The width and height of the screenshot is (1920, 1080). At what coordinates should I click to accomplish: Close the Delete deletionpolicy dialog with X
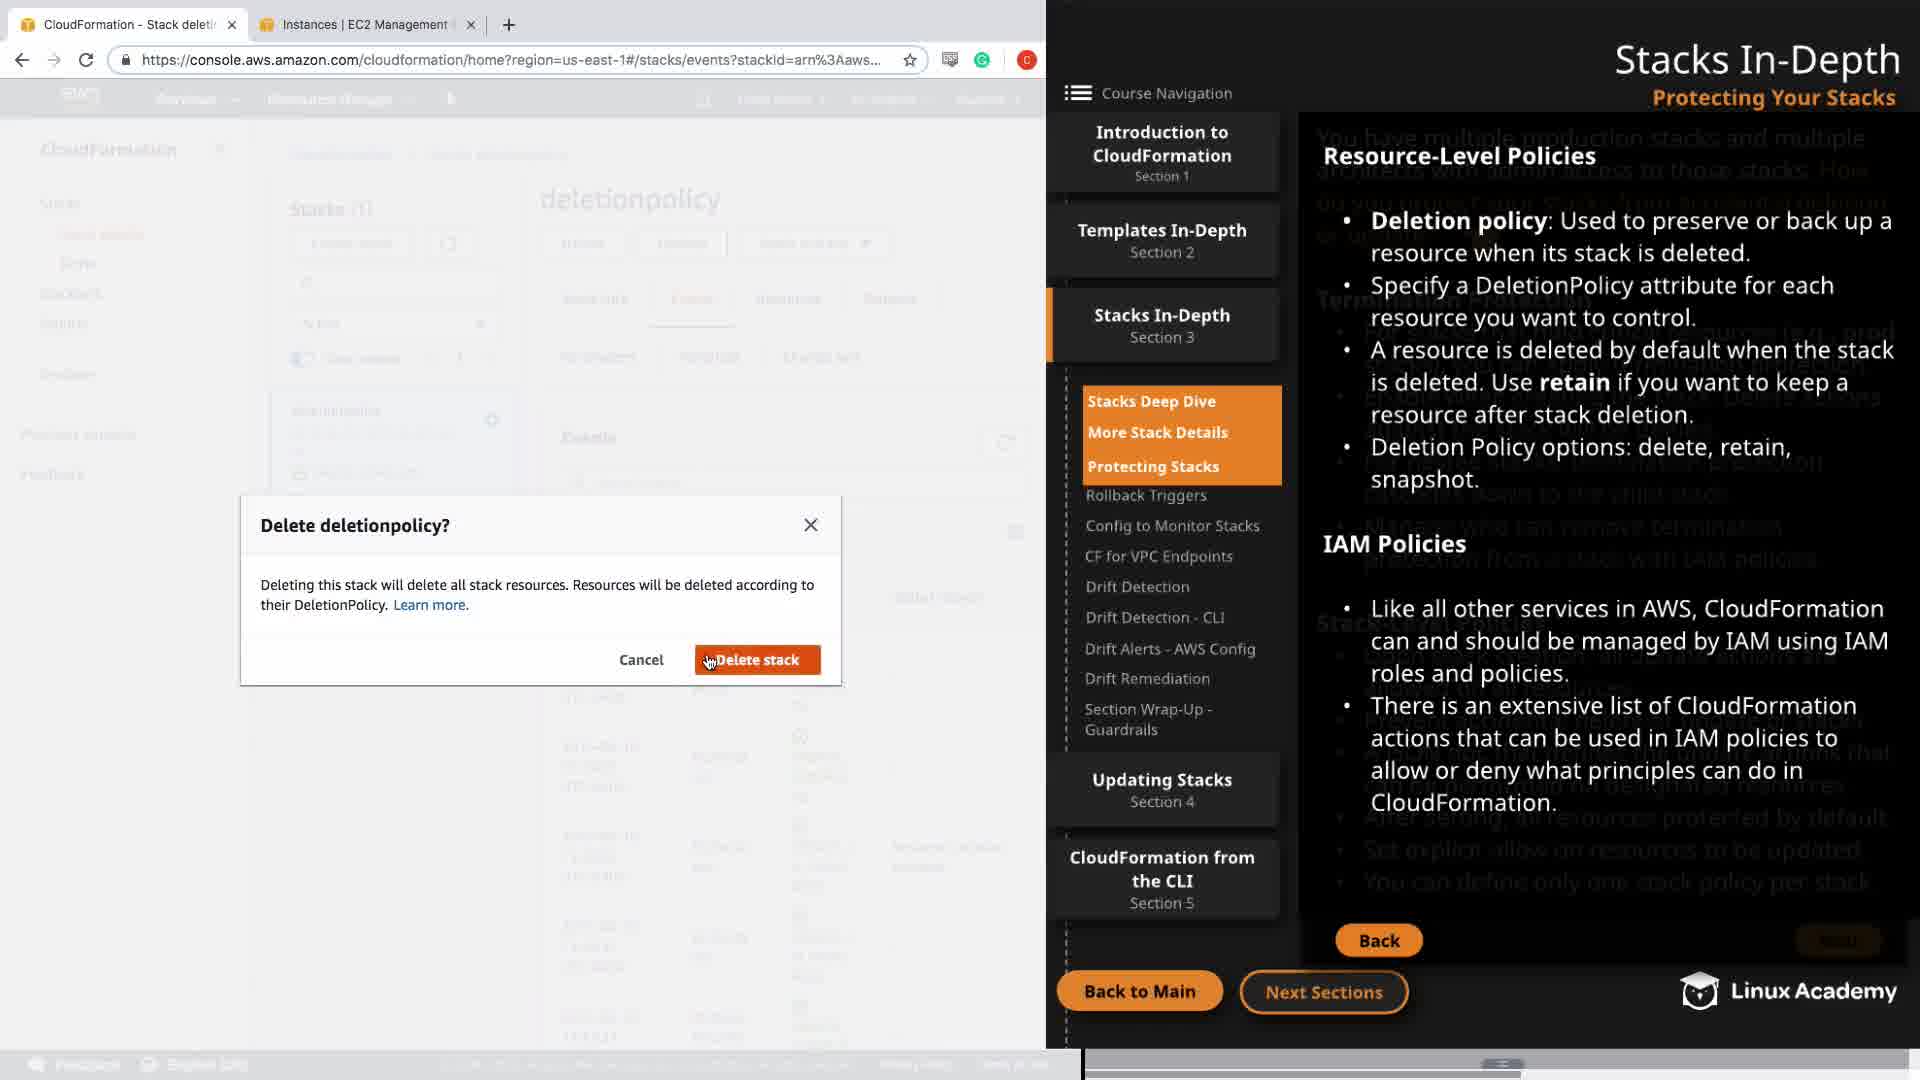tap(810, 525)
